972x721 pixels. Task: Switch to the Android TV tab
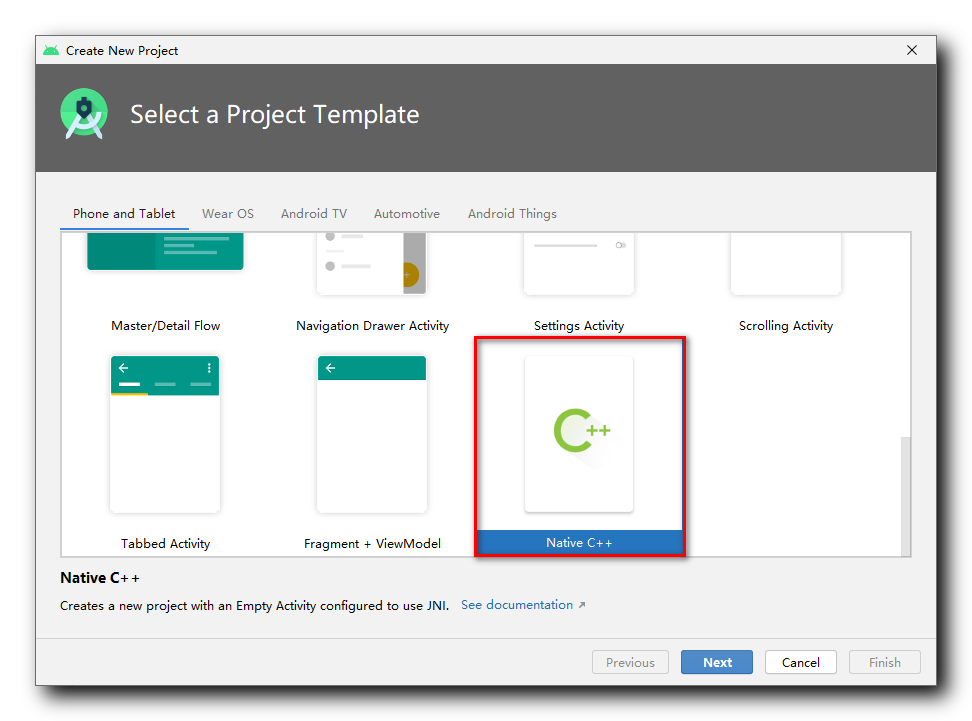(x=314, y=214)
